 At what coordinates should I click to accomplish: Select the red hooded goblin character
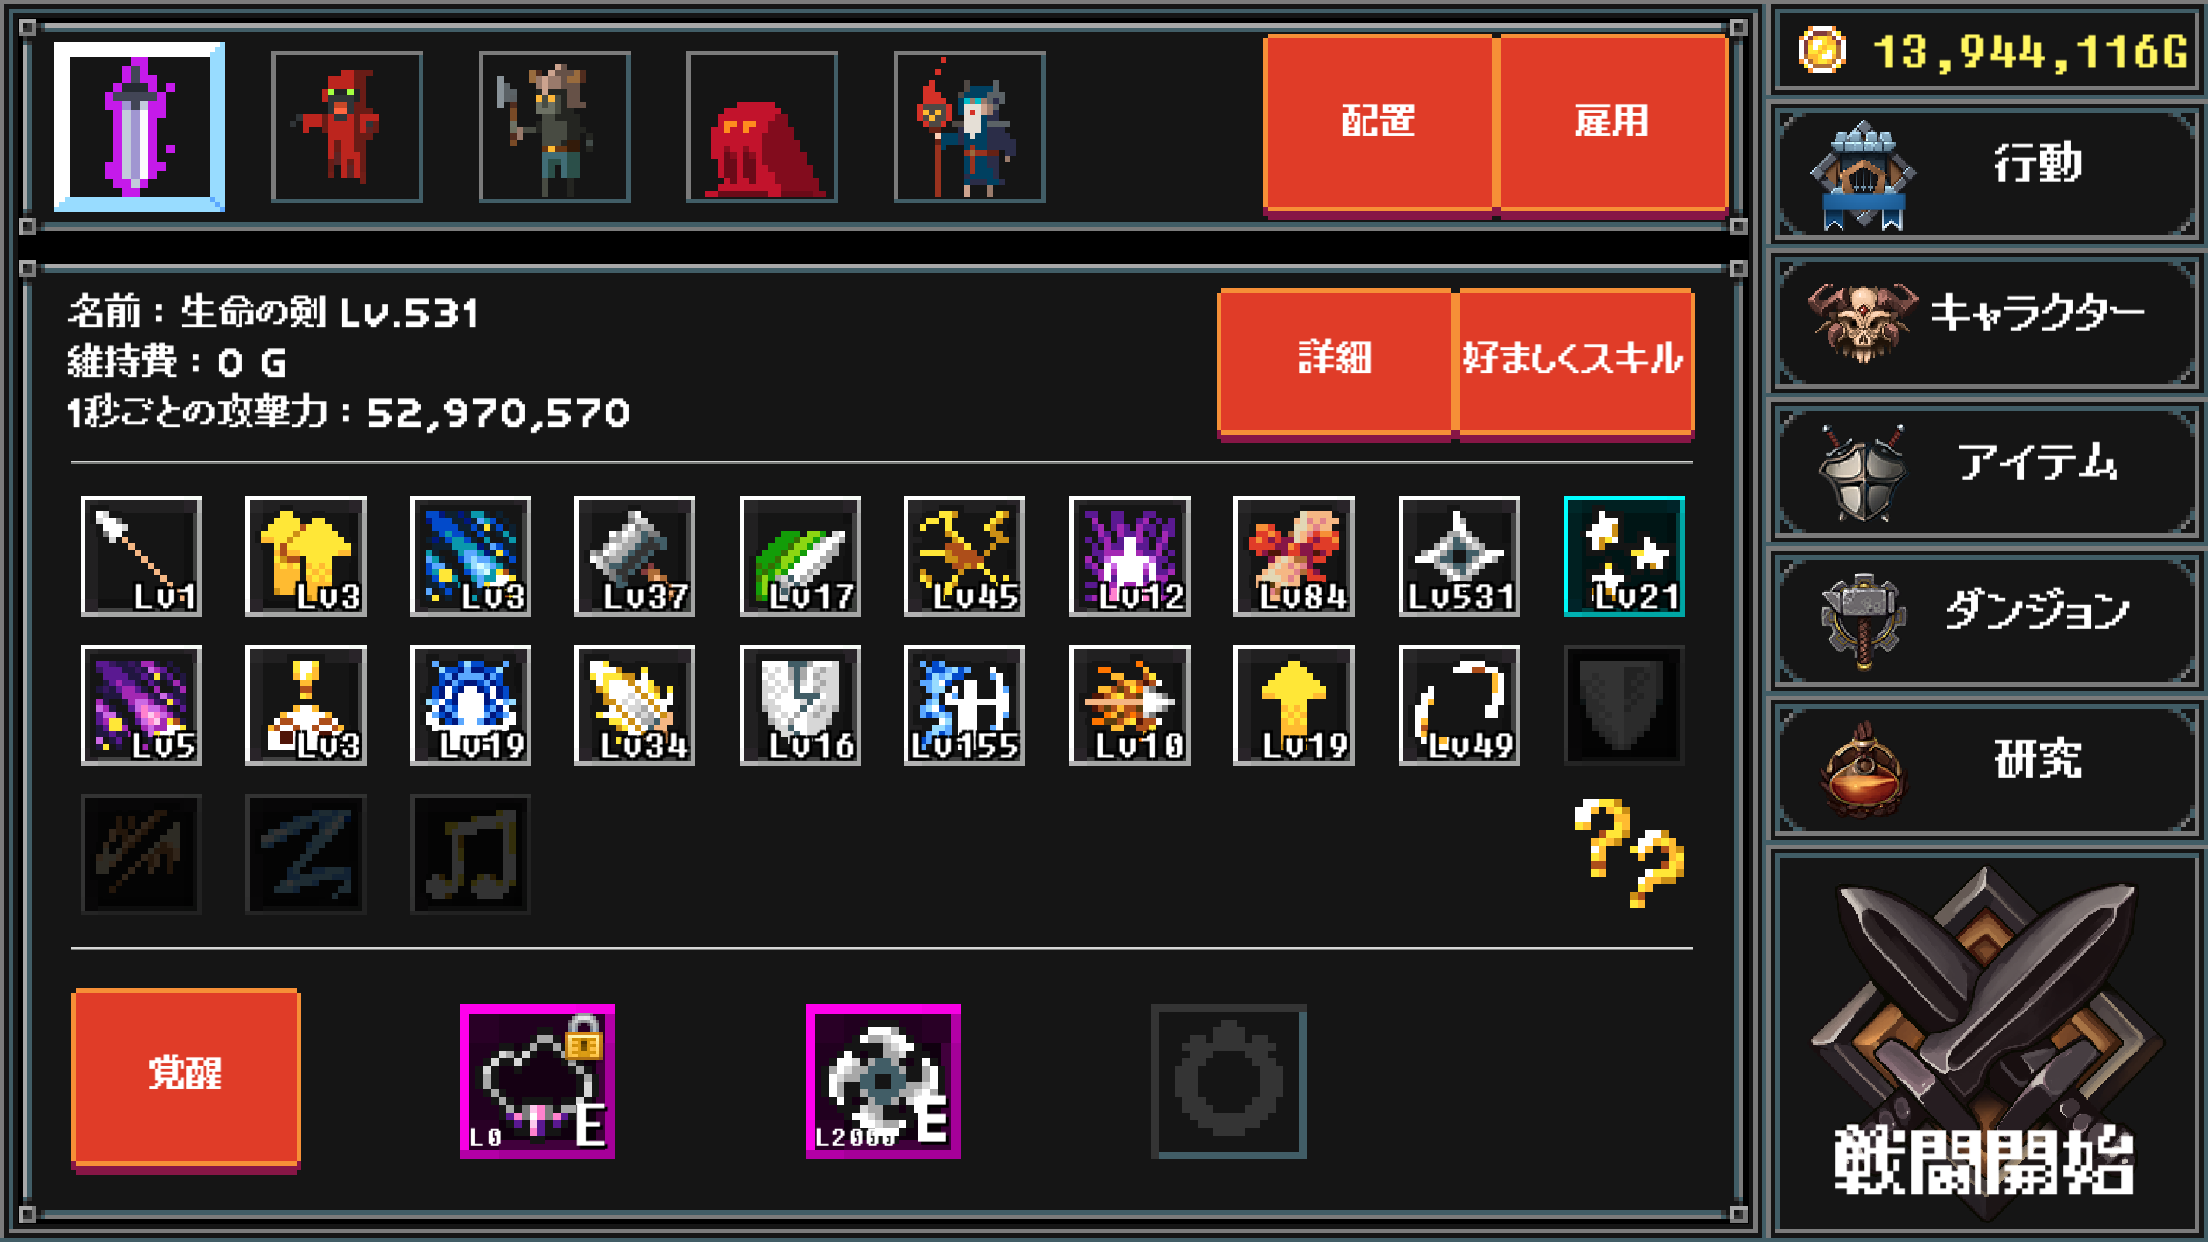click(x=347, y=127)
